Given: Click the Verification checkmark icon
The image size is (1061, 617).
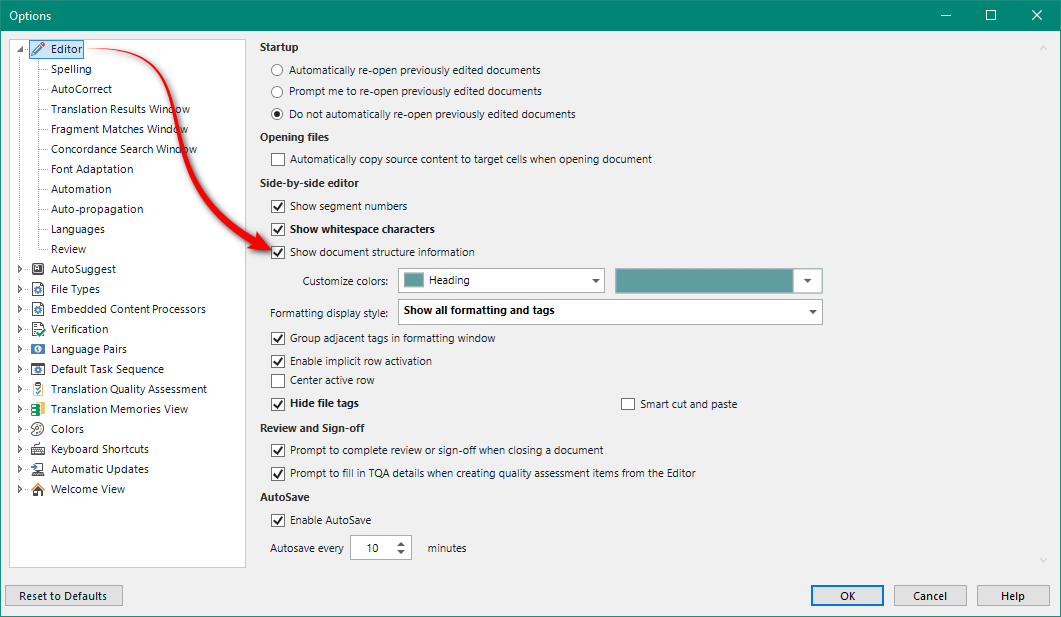Looking at the screenshot, I should 38,329.
